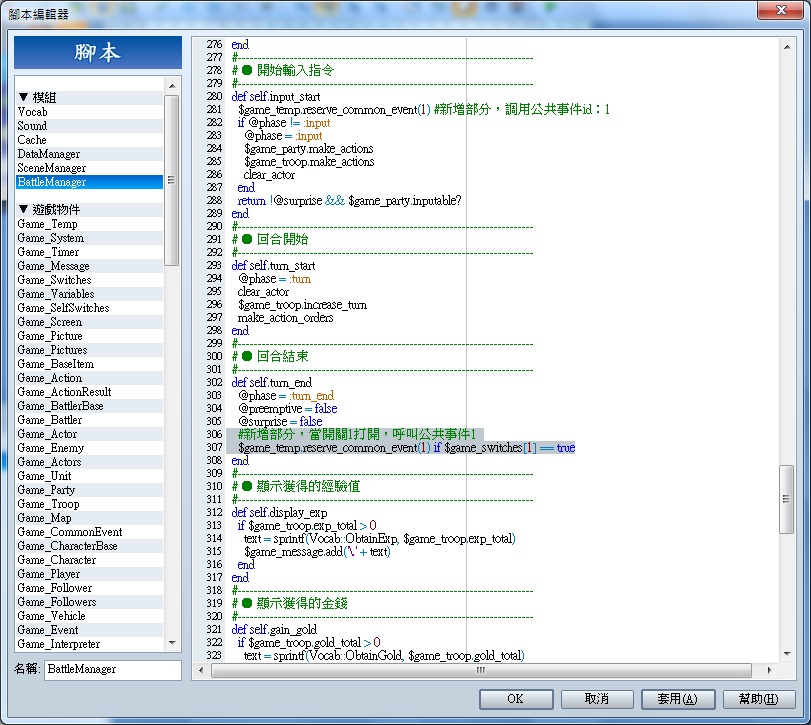Select the ▼ 遊戲物件 section header
The height and width of the screenshot is (725, 811).
pos(89,209)
